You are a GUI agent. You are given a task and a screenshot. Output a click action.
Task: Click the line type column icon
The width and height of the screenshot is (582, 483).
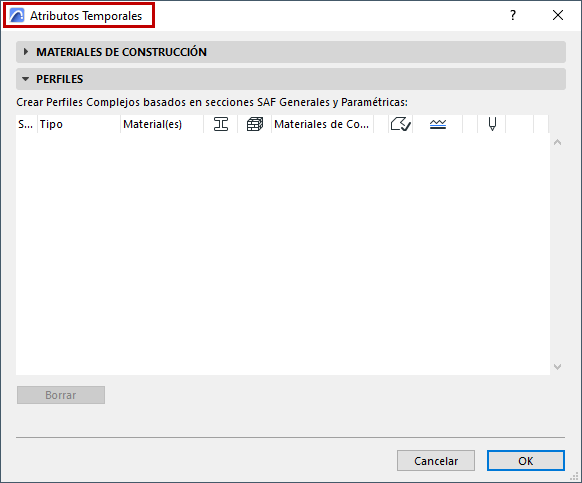point(438,124)
